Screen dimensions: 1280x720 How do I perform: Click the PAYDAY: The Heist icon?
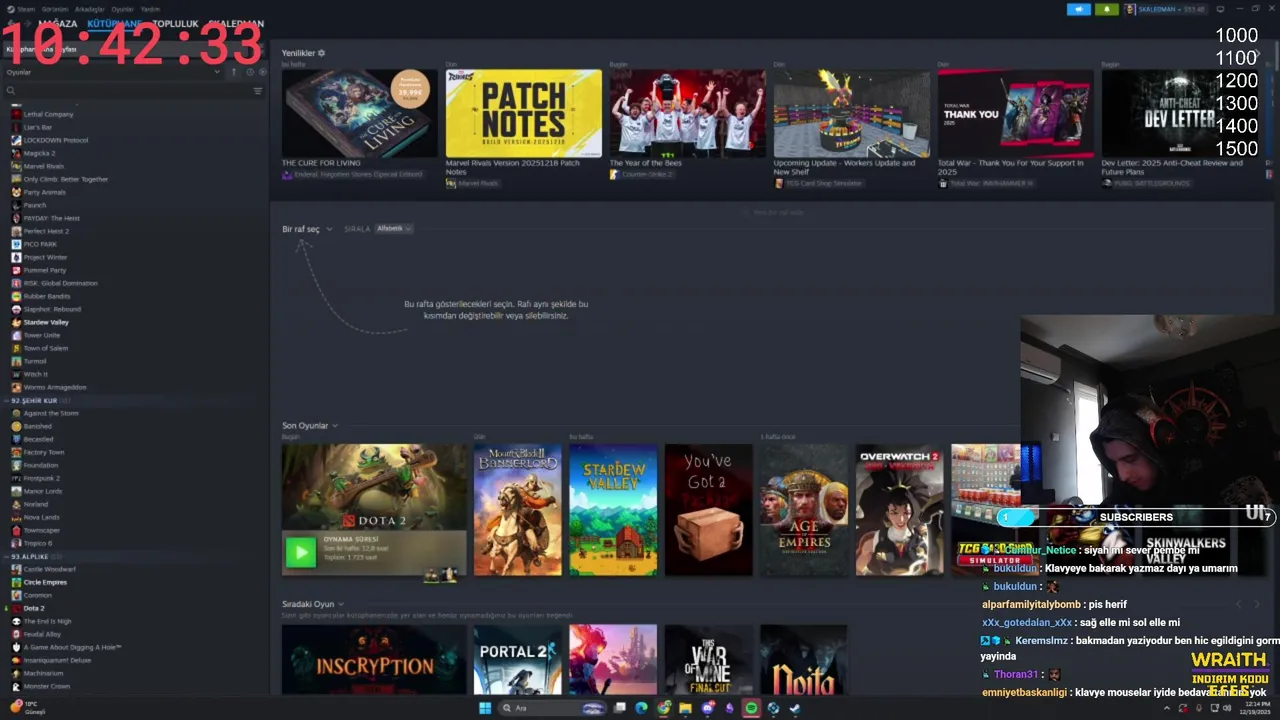[16, 218]
